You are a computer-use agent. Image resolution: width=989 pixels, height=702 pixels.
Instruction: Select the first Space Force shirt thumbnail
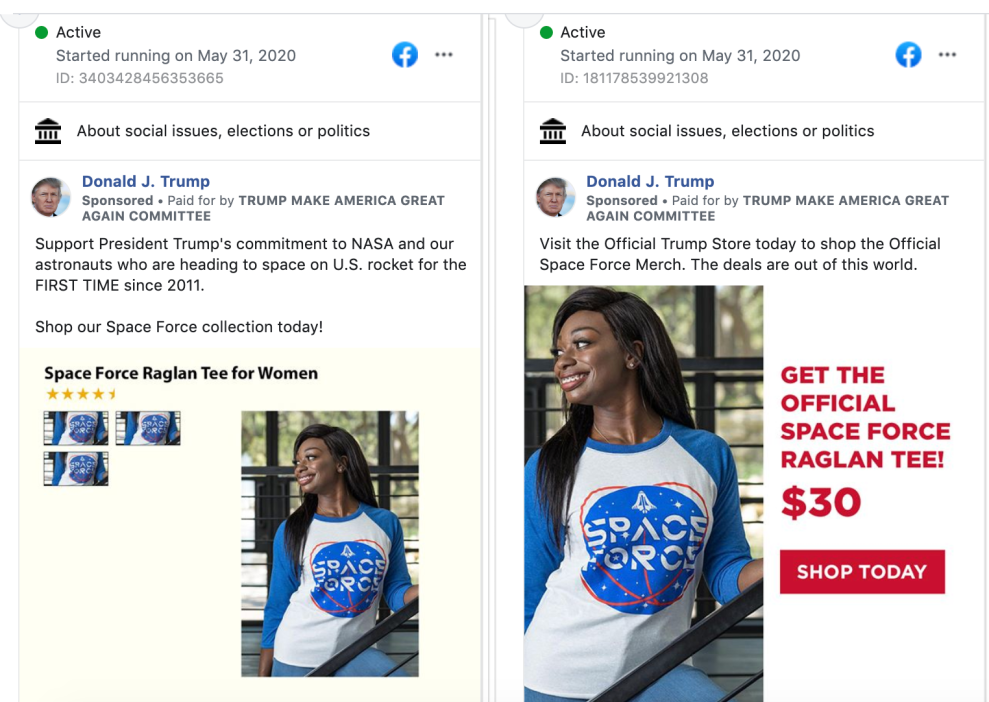point(76,428)
